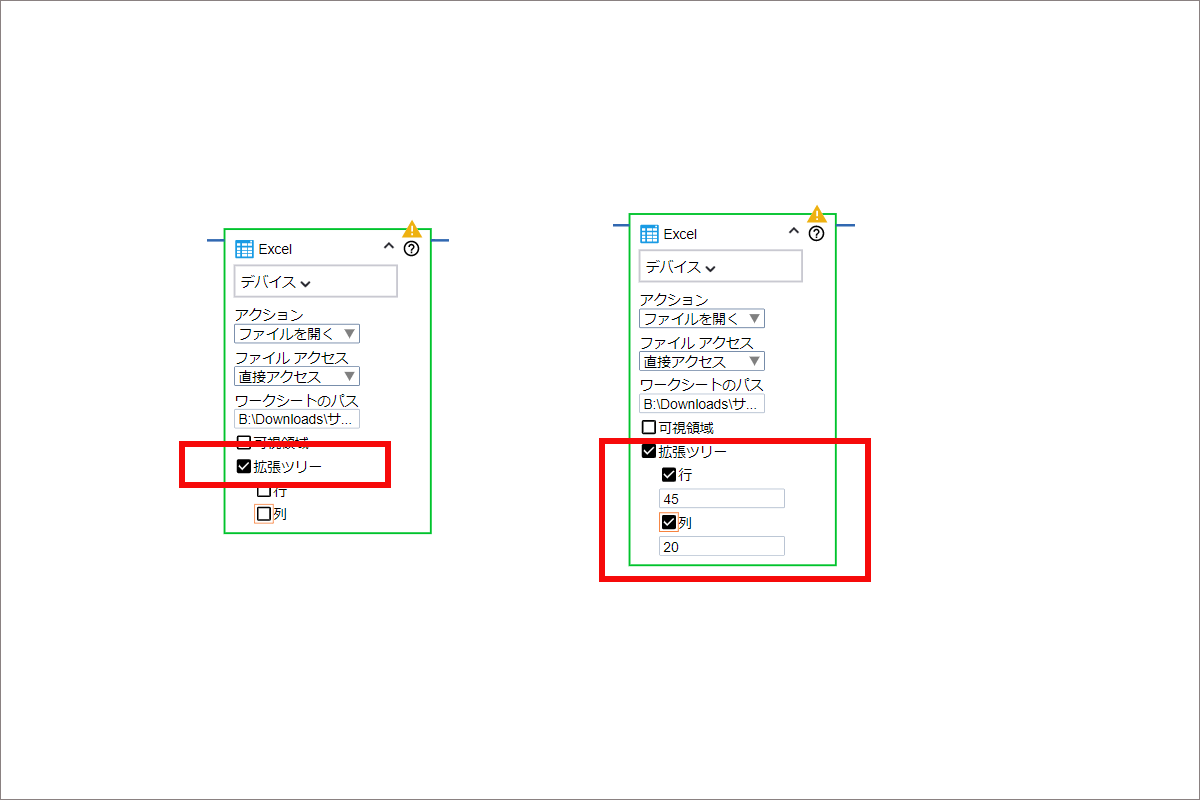Click warning triangle on right Excel panel
Screen dimensions: 1200x800
[817, 214]
